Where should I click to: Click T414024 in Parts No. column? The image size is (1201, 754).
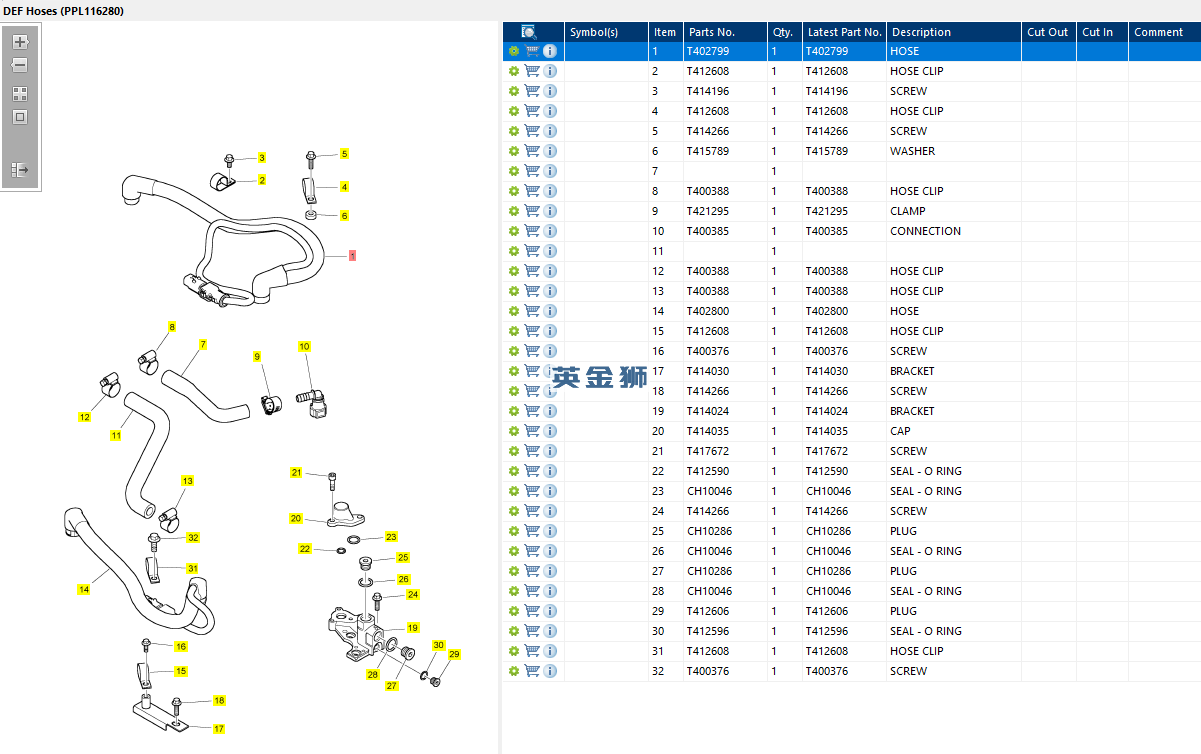coord(708,411)
